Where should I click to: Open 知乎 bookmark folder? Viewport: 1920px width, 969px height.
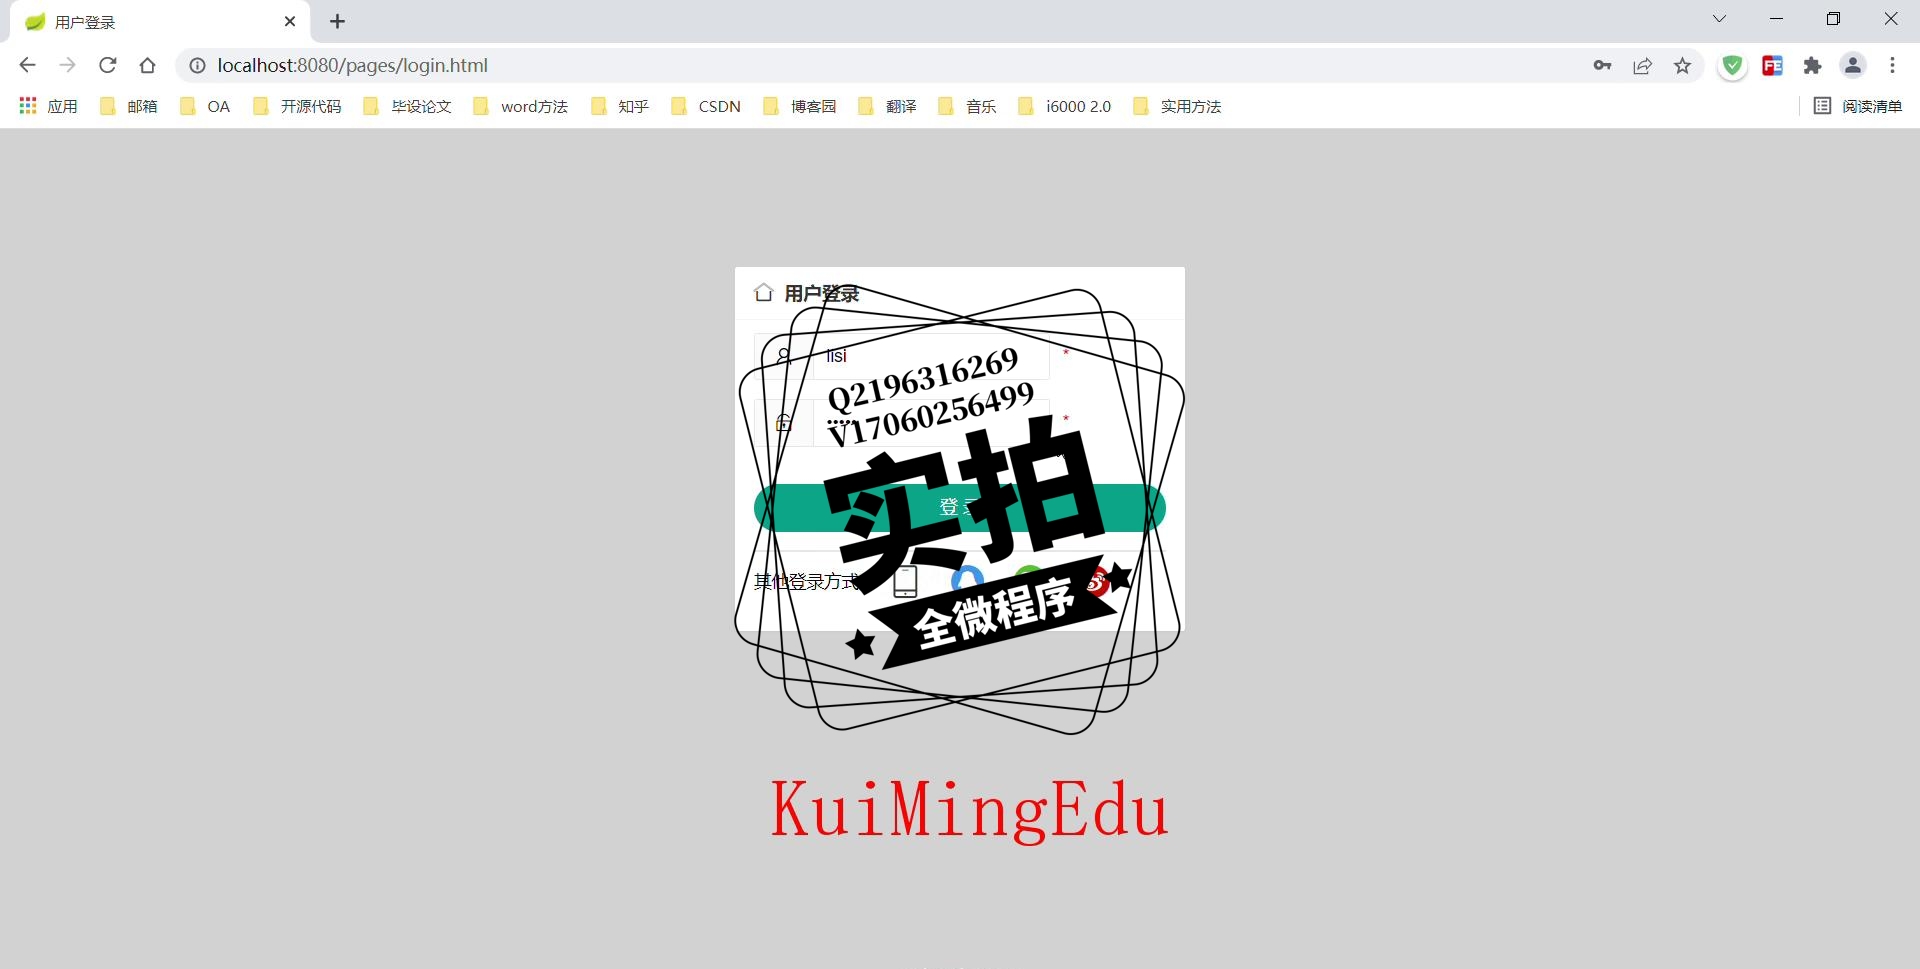point(620,106)
